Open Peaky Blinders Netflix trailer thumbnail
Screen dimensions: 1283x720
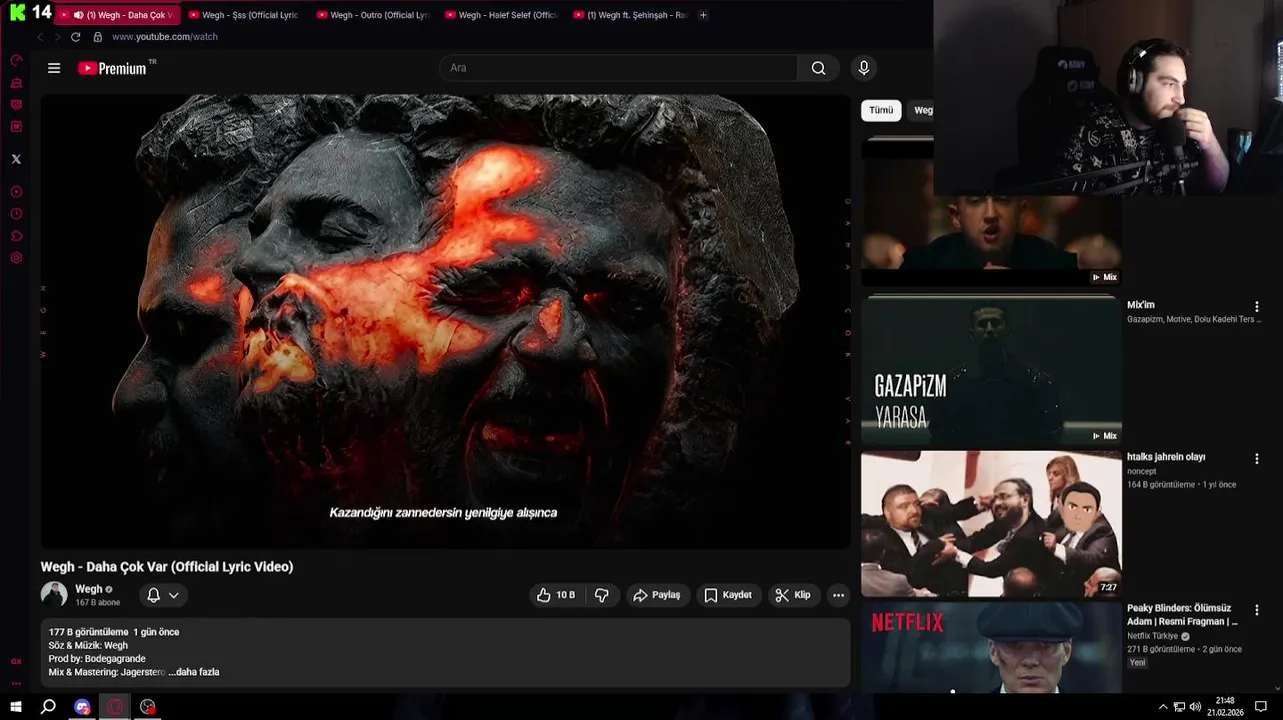click(991, 648)
